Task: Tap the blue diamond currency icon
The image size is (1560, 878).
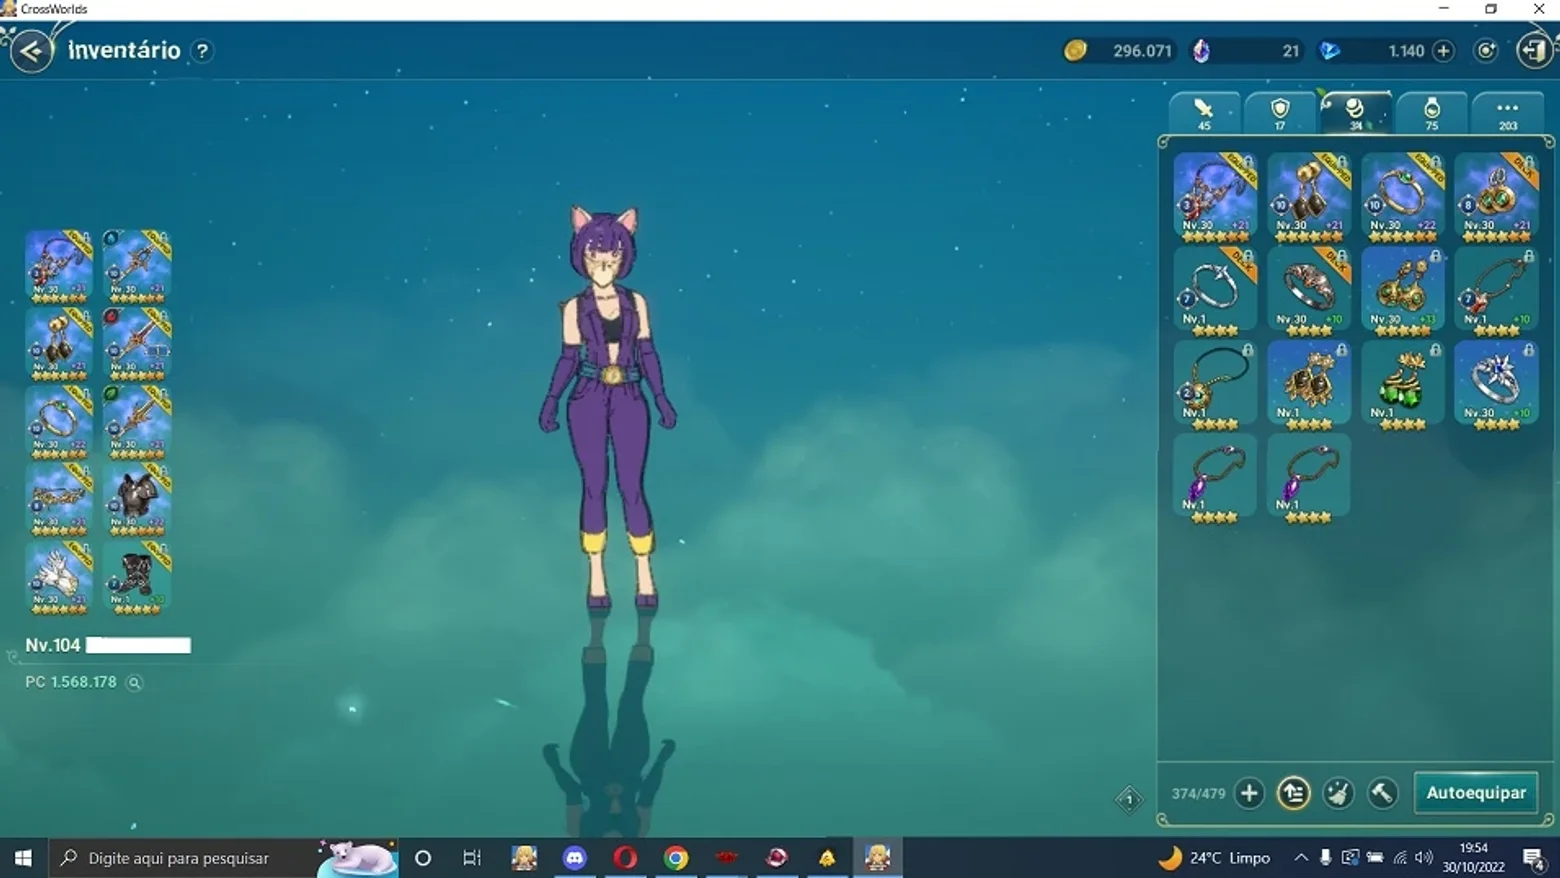Action: [1330, 51]
